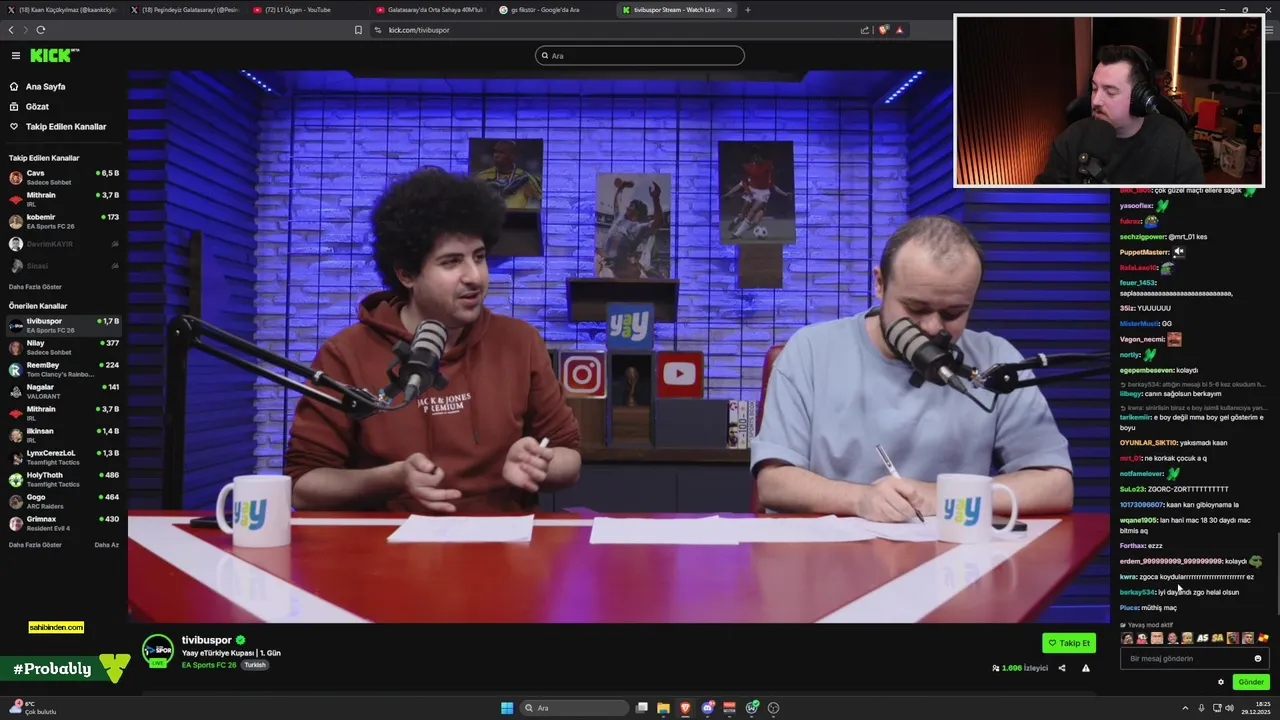Open Discord from the taskbar
This screenshot has height=720, width=1280.
click(x=708, y=708)
